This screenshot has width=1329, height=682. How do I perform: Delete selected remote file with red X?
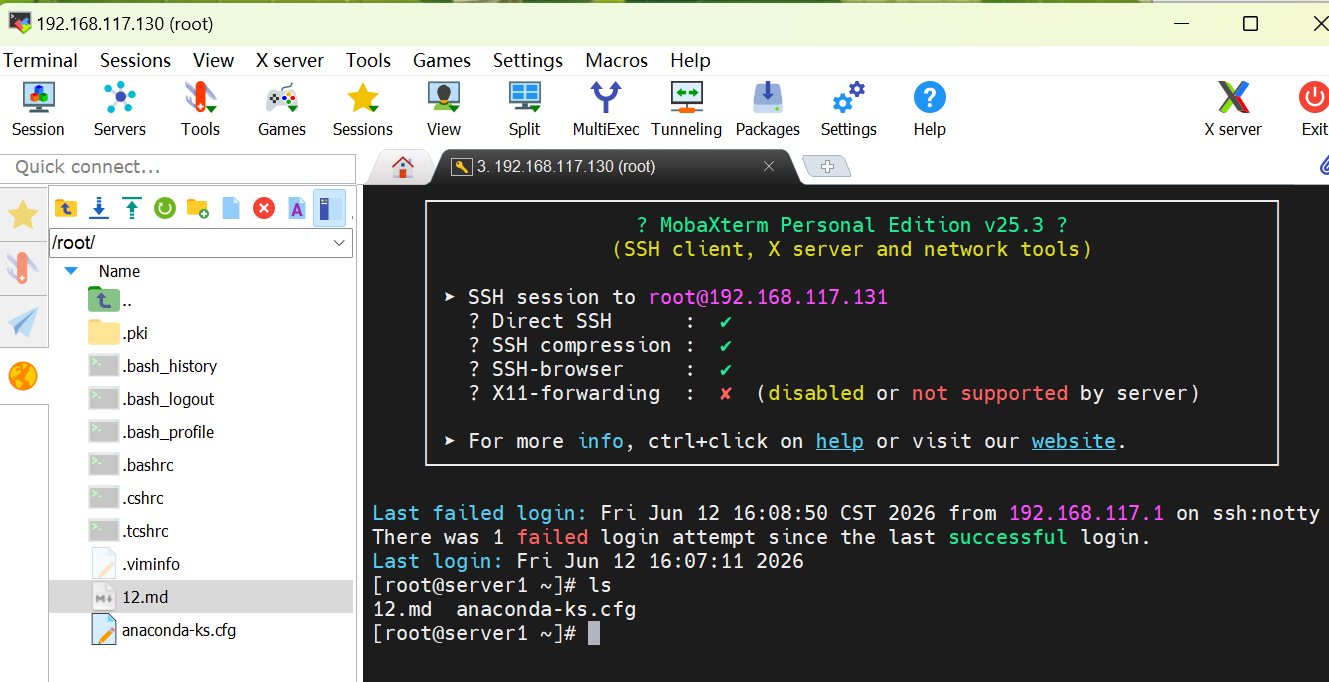(264, 208)
